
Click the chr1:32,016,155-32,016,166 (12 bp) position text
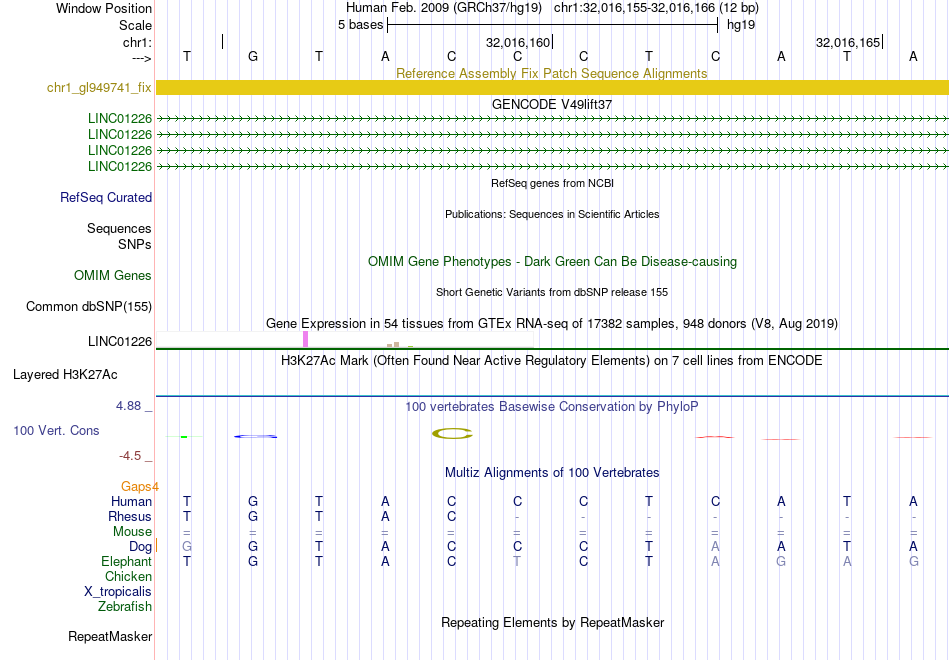click(656, 8)
